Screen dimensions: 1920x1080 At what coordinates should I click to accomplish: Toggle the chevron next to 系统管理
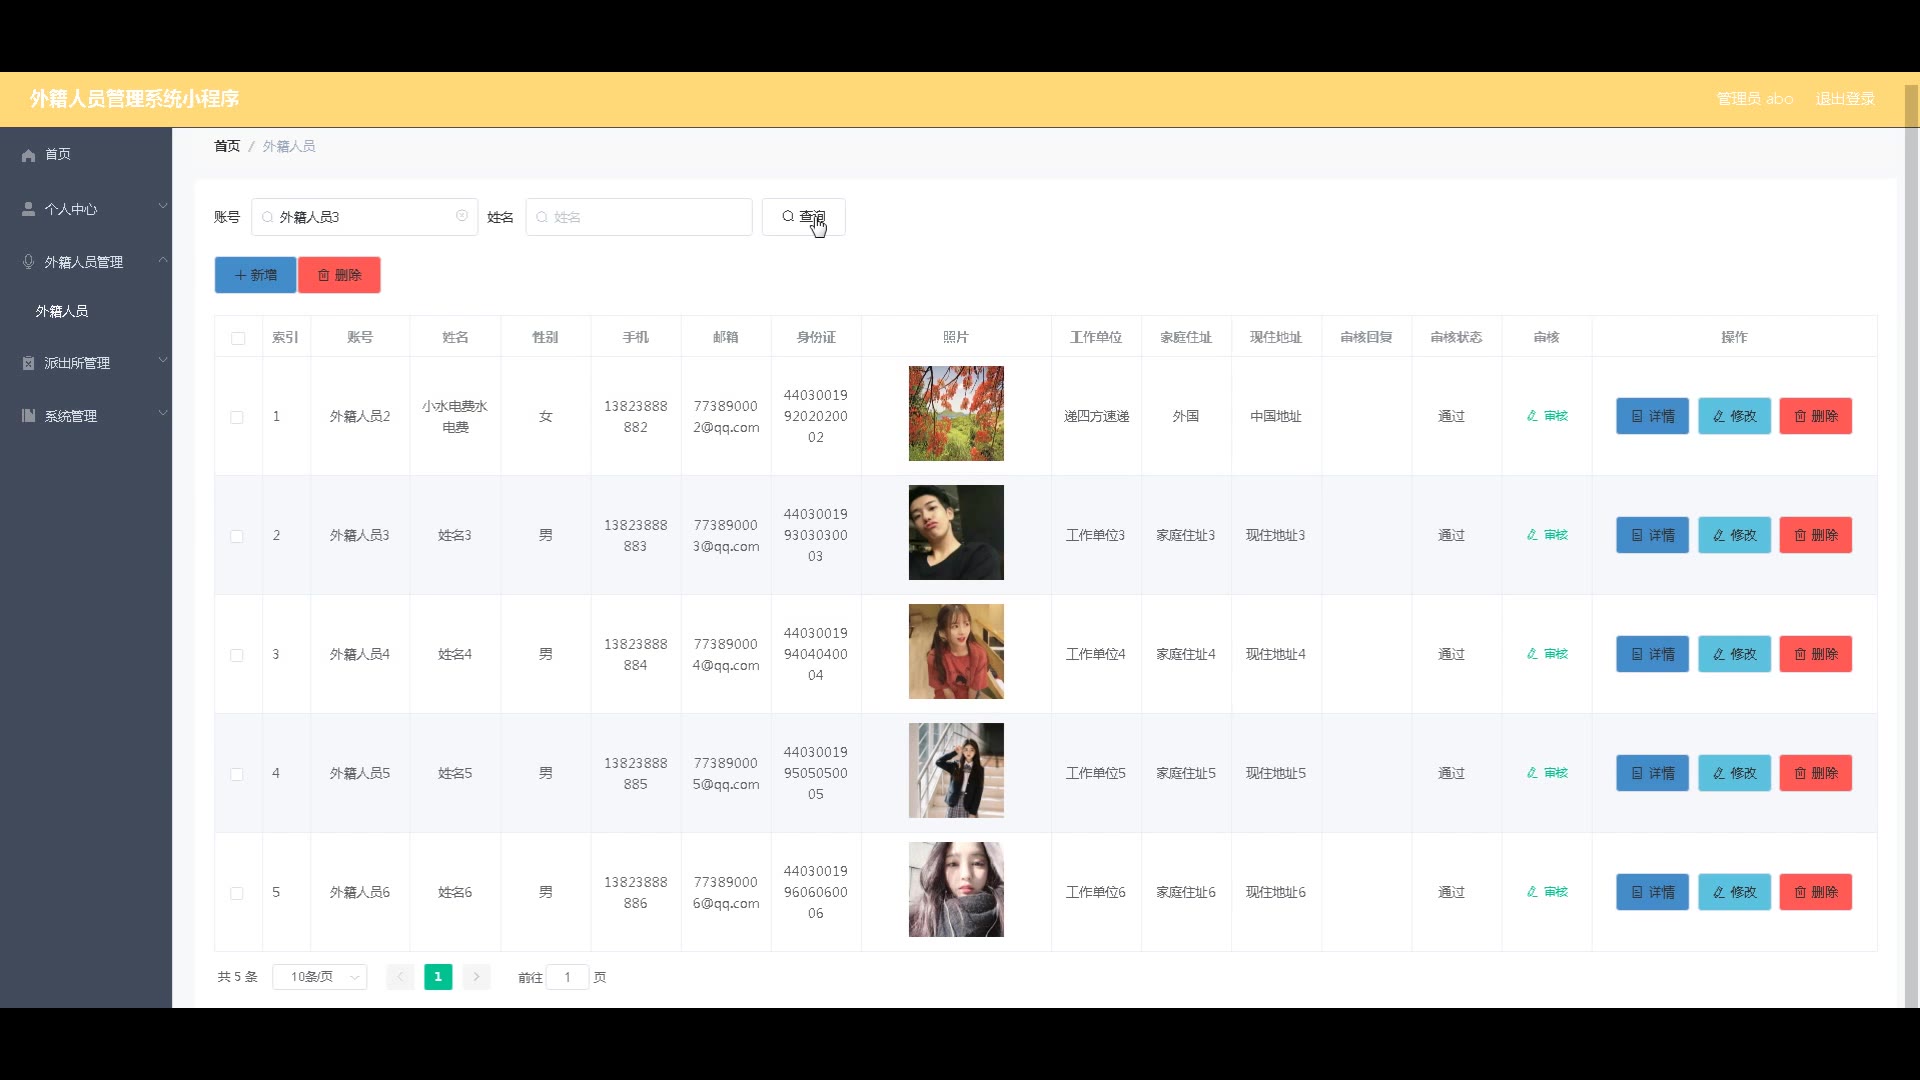point(162,413)
